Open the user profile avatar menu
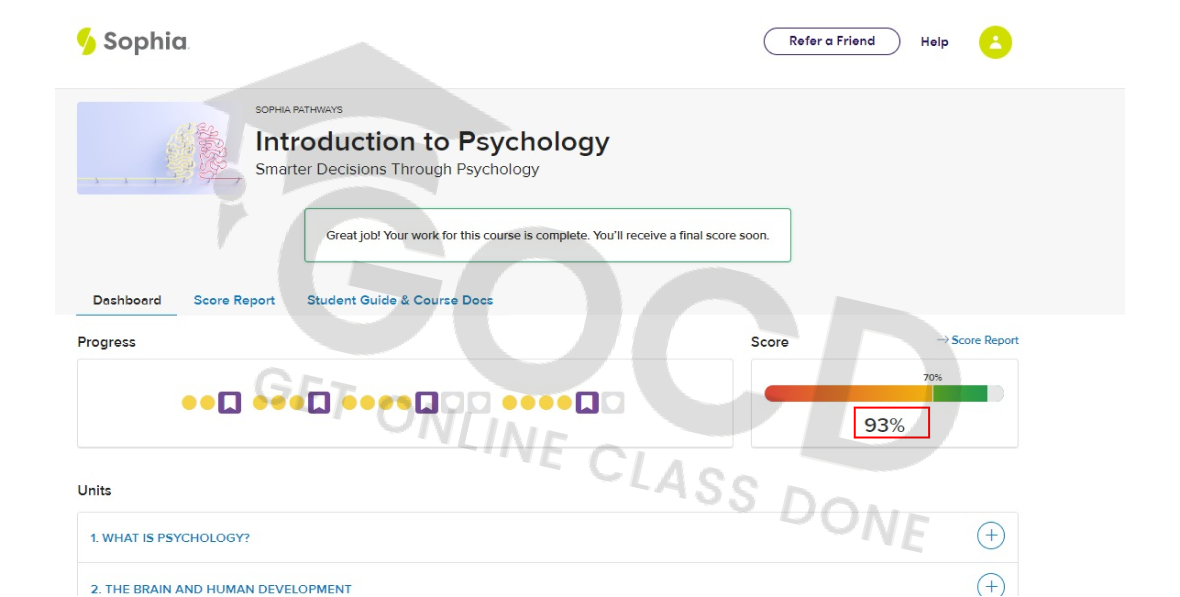Image resolution: width=1180 pixels, height=597 pixels. [995, 42]
